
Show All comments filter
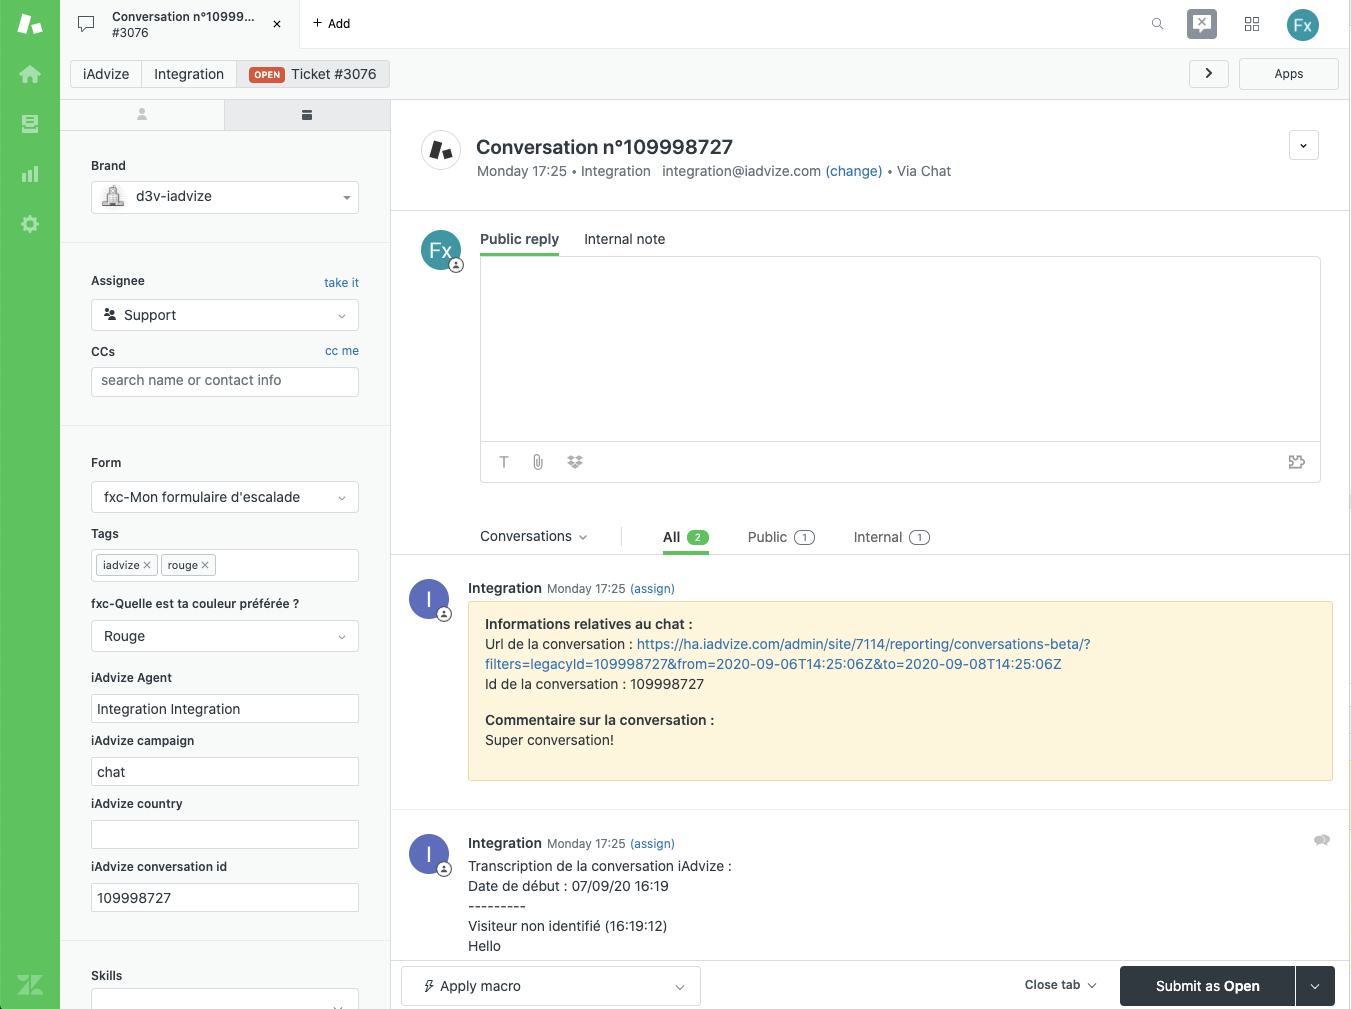point(685,537)
